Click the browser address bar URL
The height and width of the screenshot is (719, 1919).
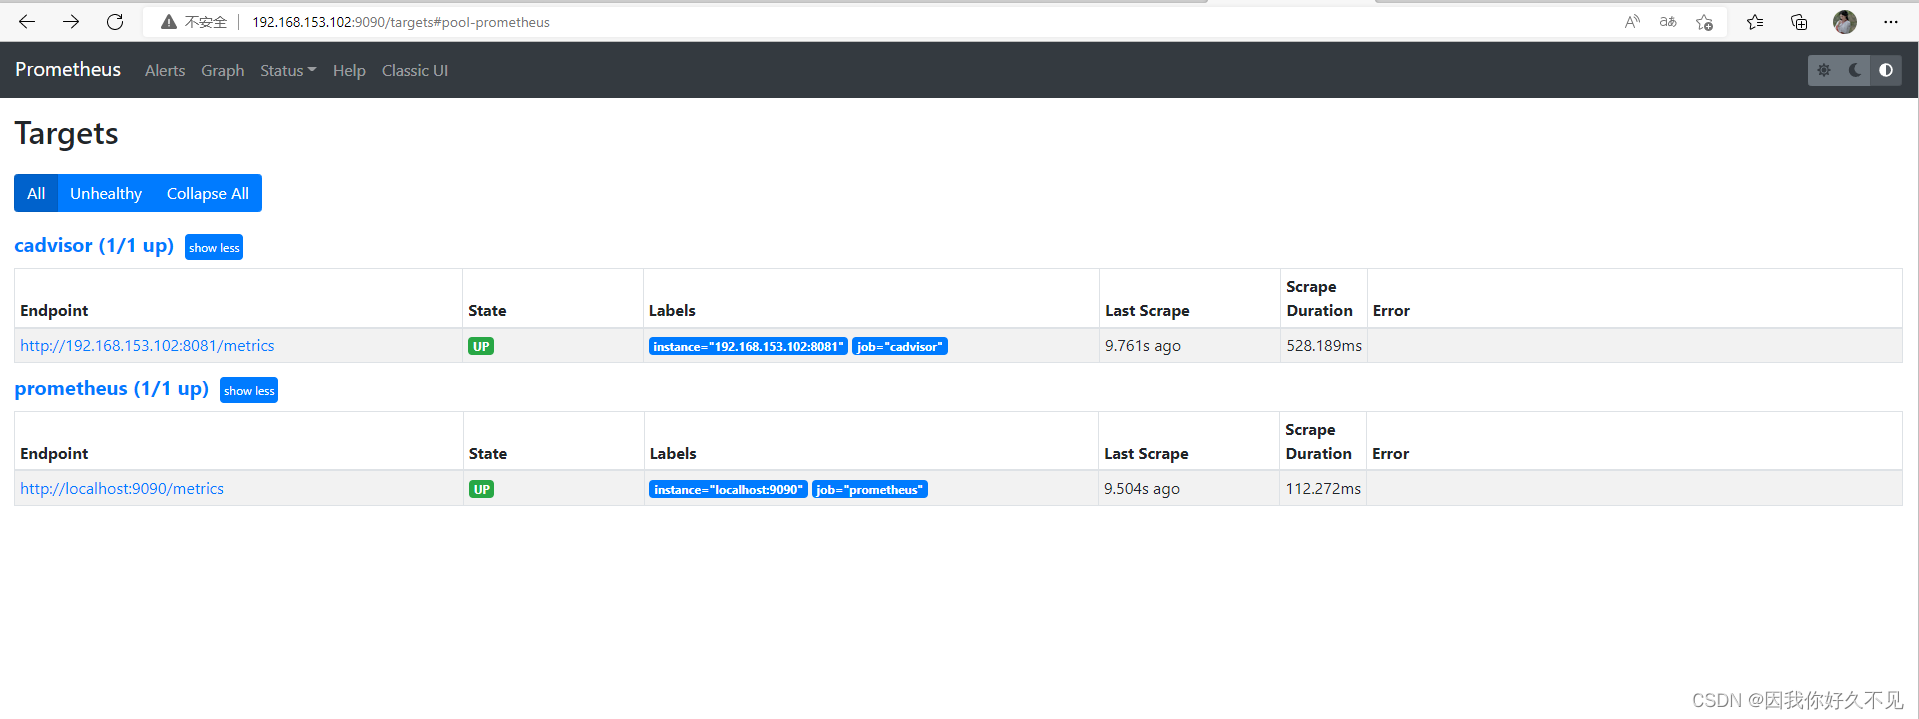click(401, 22)
